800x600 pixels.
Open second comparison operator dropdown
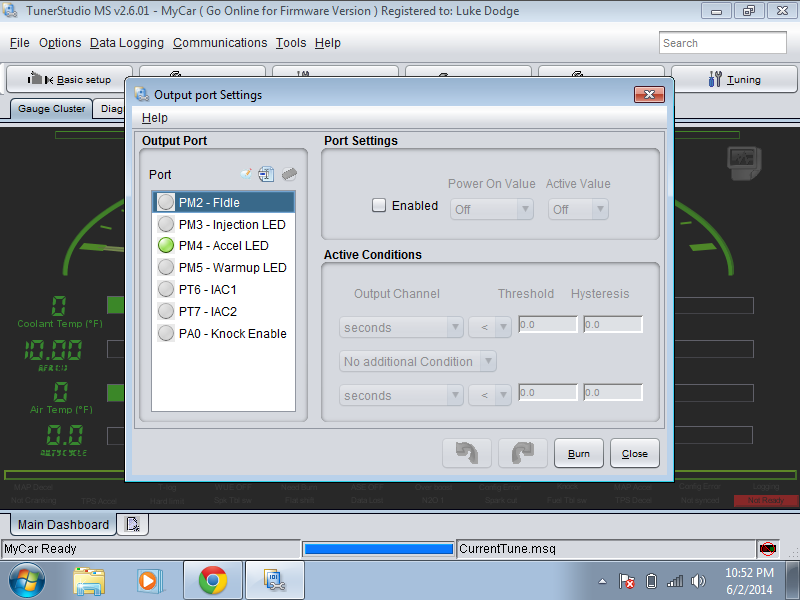(x=490, y=395)
